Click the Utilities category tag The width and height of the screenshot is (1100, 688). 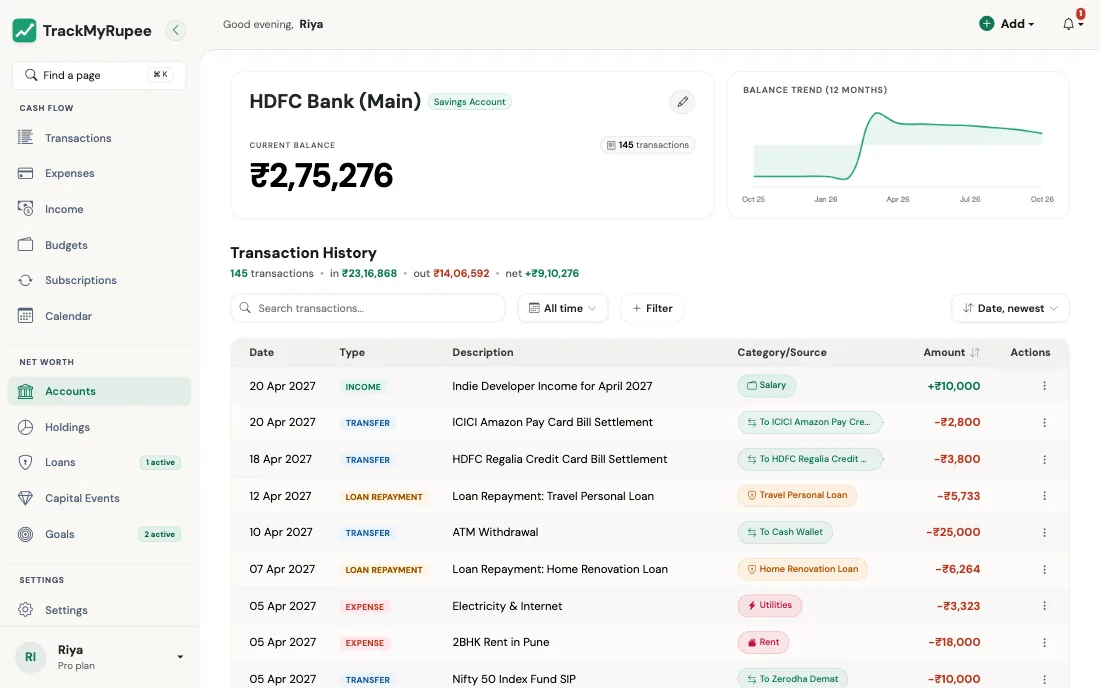point(770,605)
